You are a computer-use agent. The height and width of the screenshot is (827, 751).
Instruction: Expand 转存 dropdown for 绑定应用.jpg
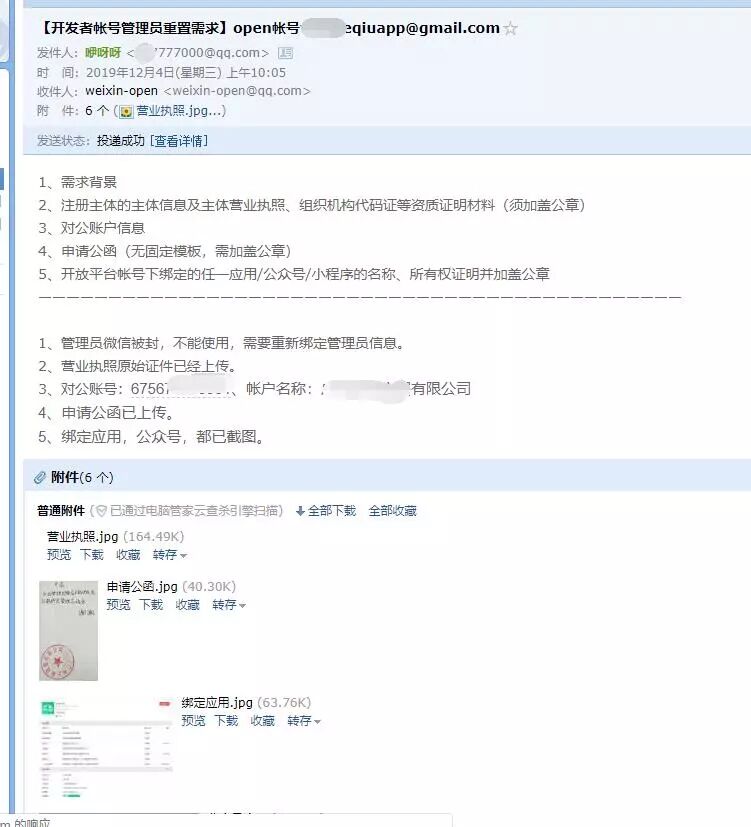(304, 720)
